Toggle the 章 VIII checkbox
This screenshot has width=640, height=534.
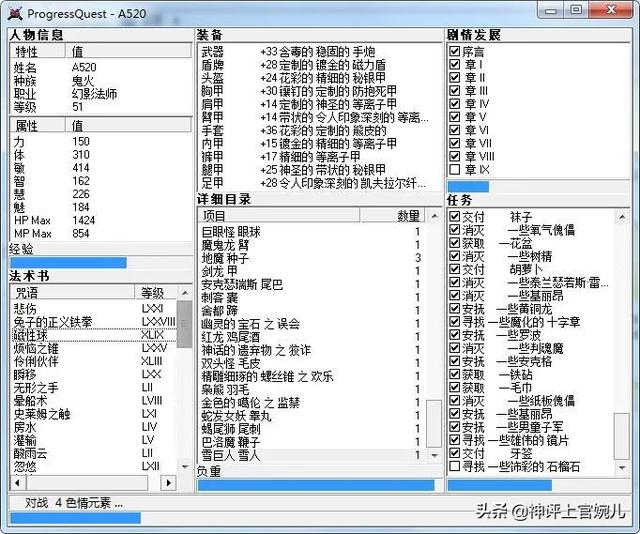tap(454, 156)
